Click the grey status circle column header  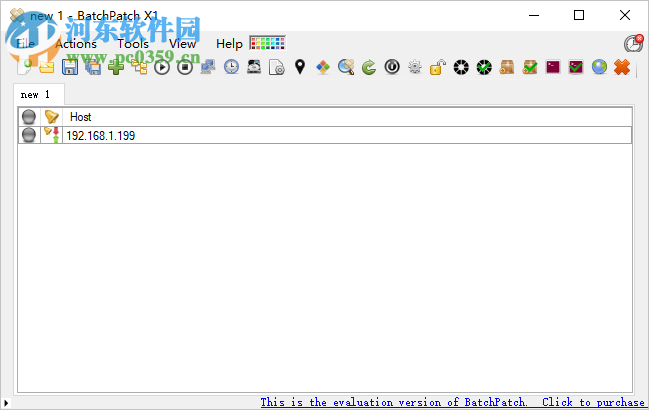29,117
